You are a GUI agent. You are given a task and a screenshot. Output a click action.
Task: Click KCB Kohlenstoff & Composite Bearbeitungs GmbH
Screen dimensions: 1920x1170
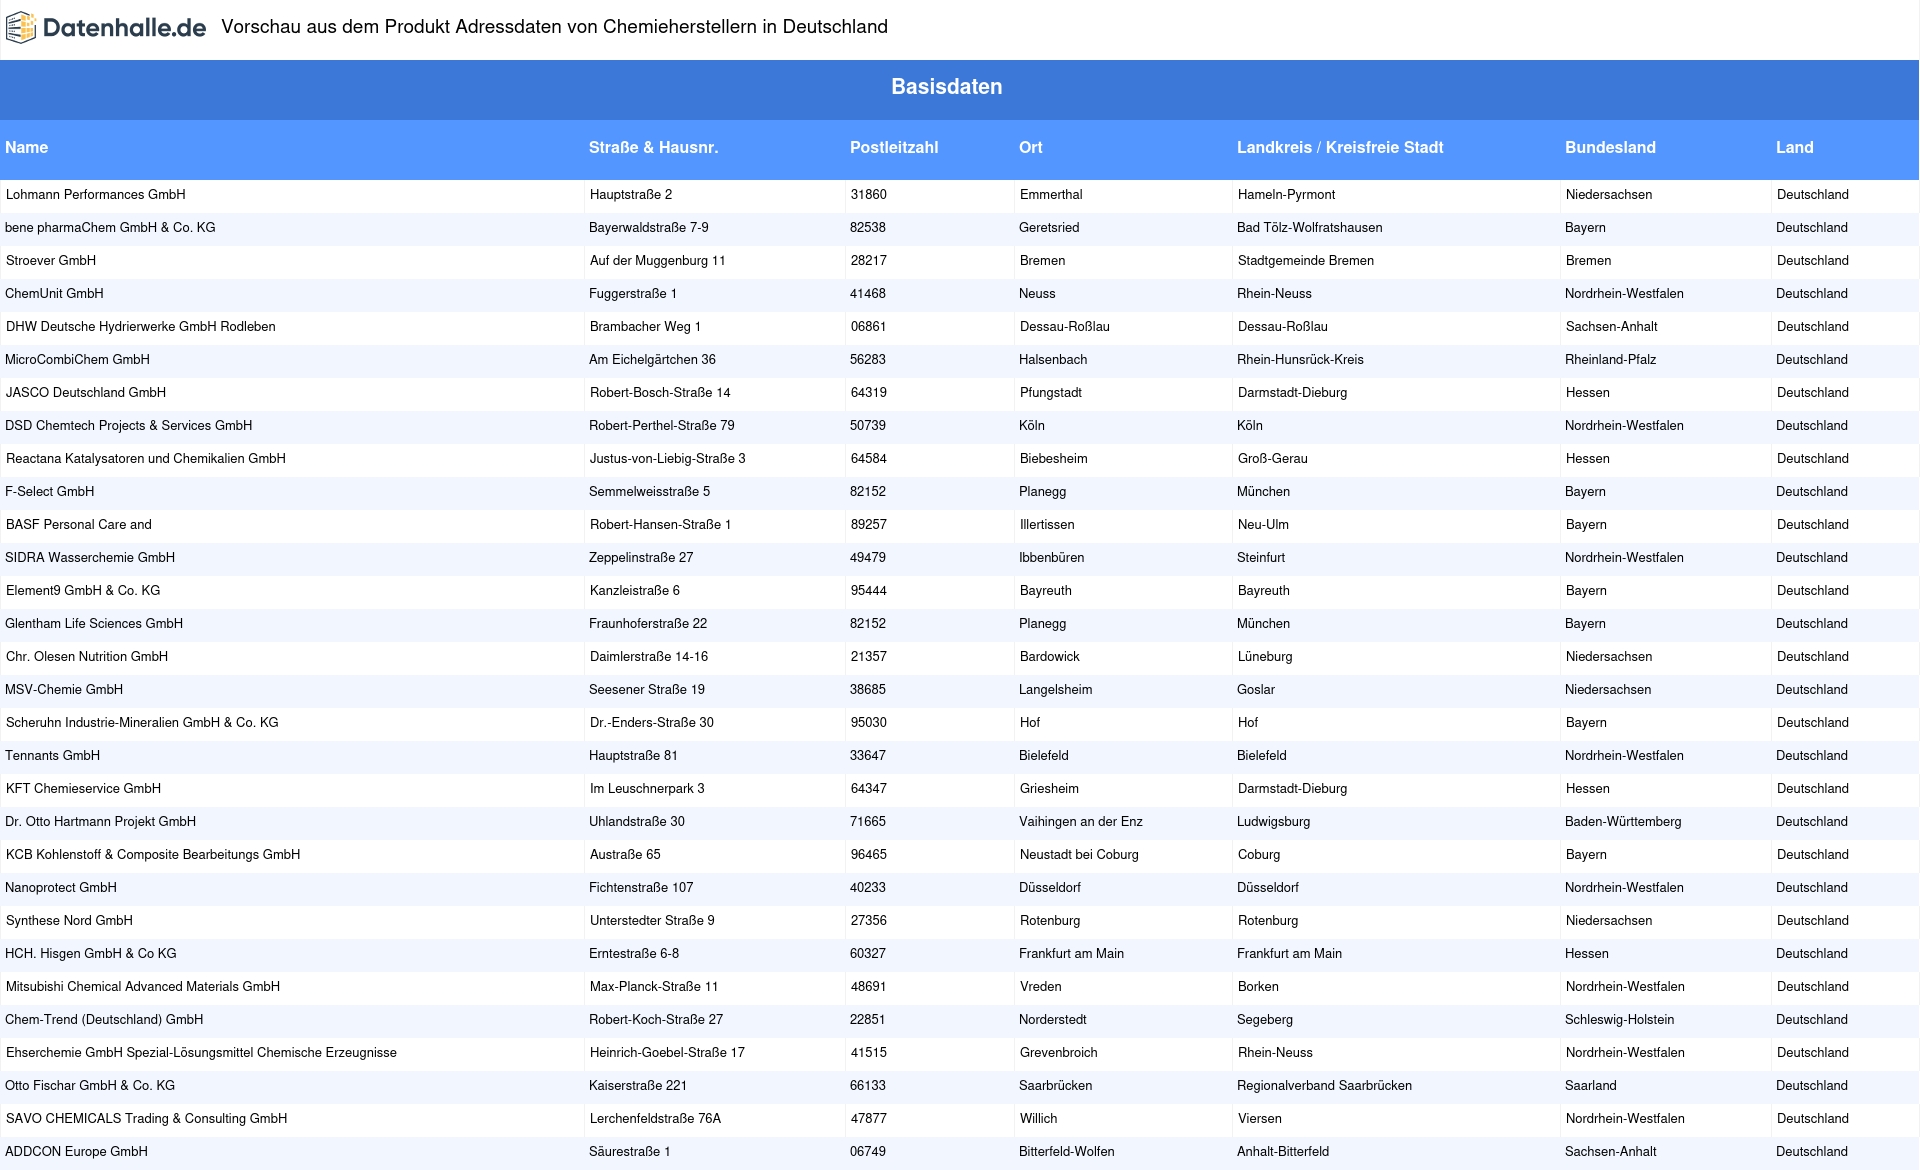click(x=153, y=855)
